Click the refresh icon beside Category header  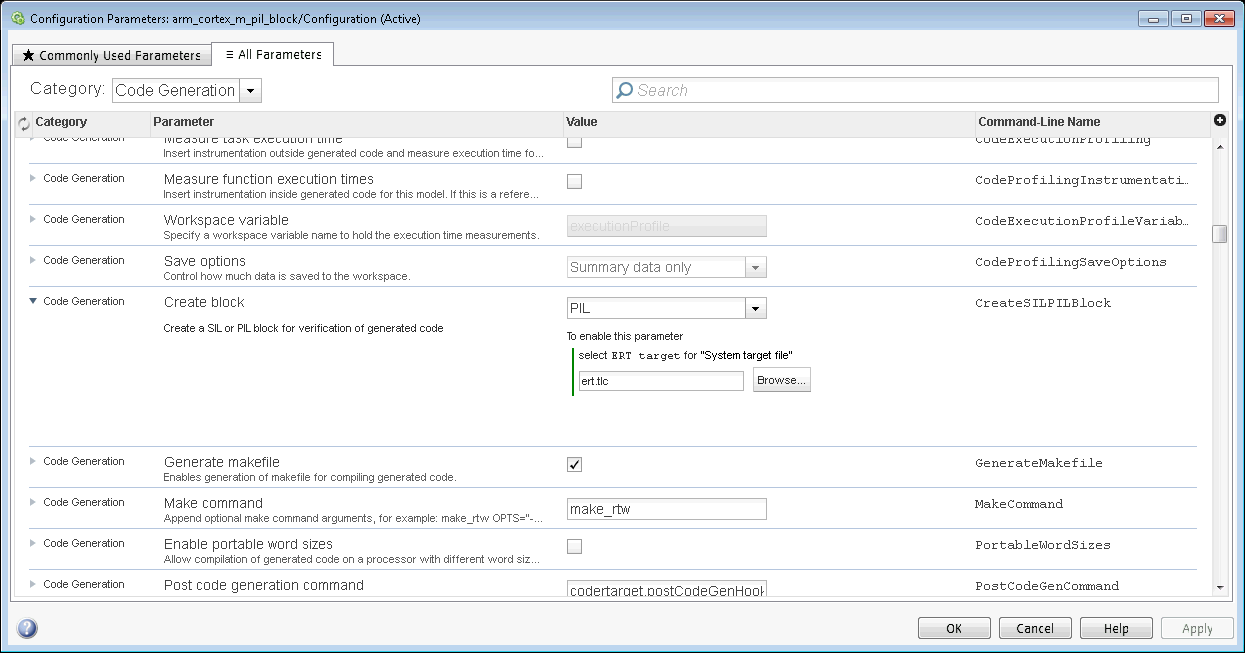24,124
